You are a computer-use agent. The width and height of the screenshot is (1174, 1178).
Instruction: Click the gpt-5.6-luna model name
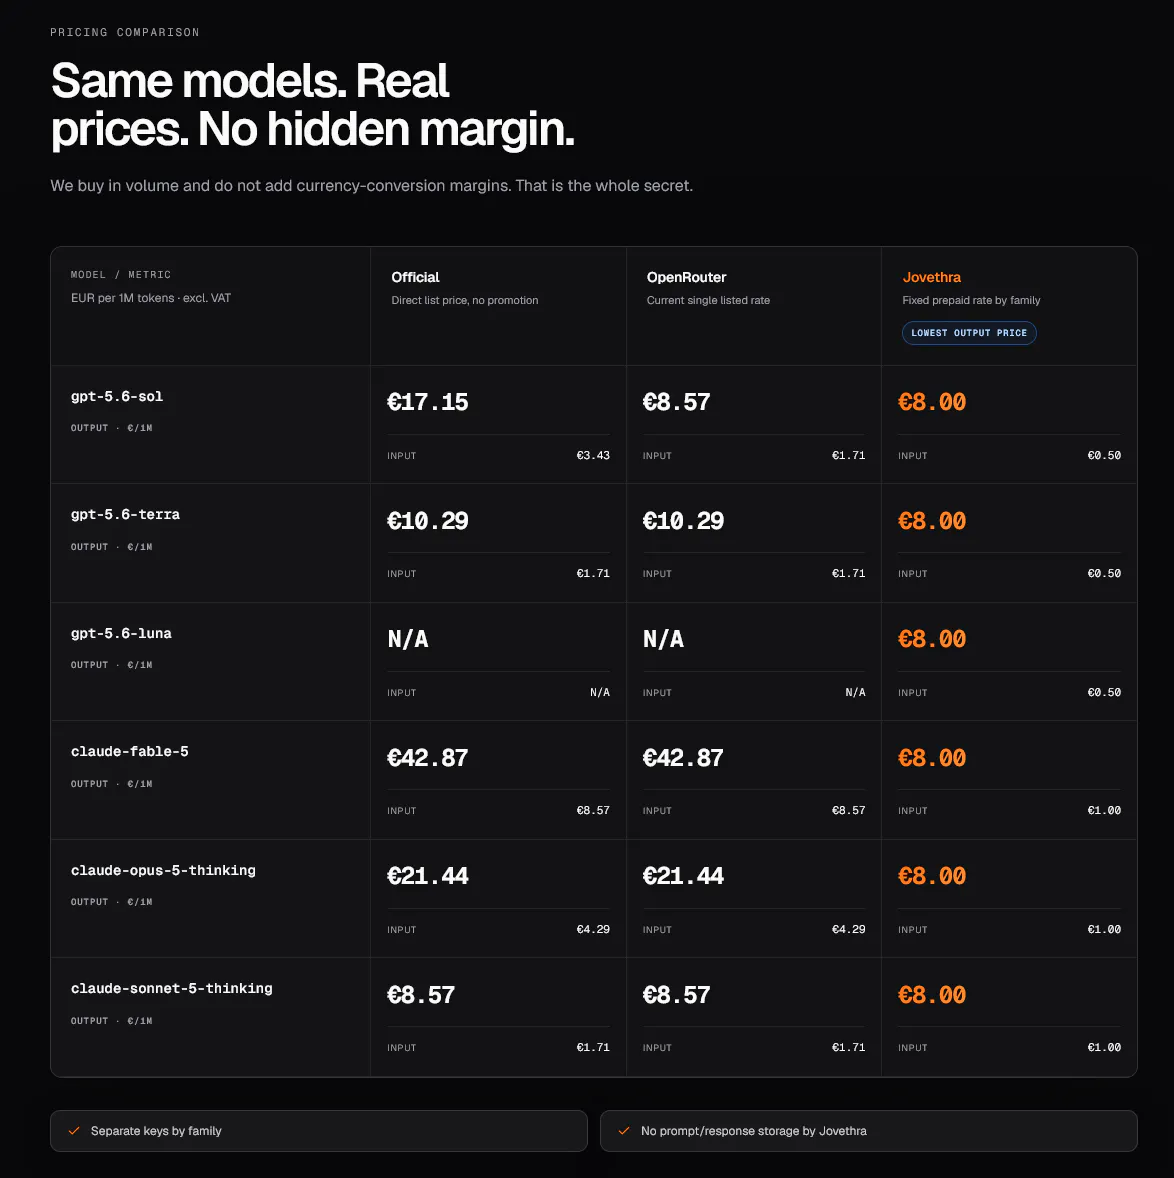coord(121,633)
